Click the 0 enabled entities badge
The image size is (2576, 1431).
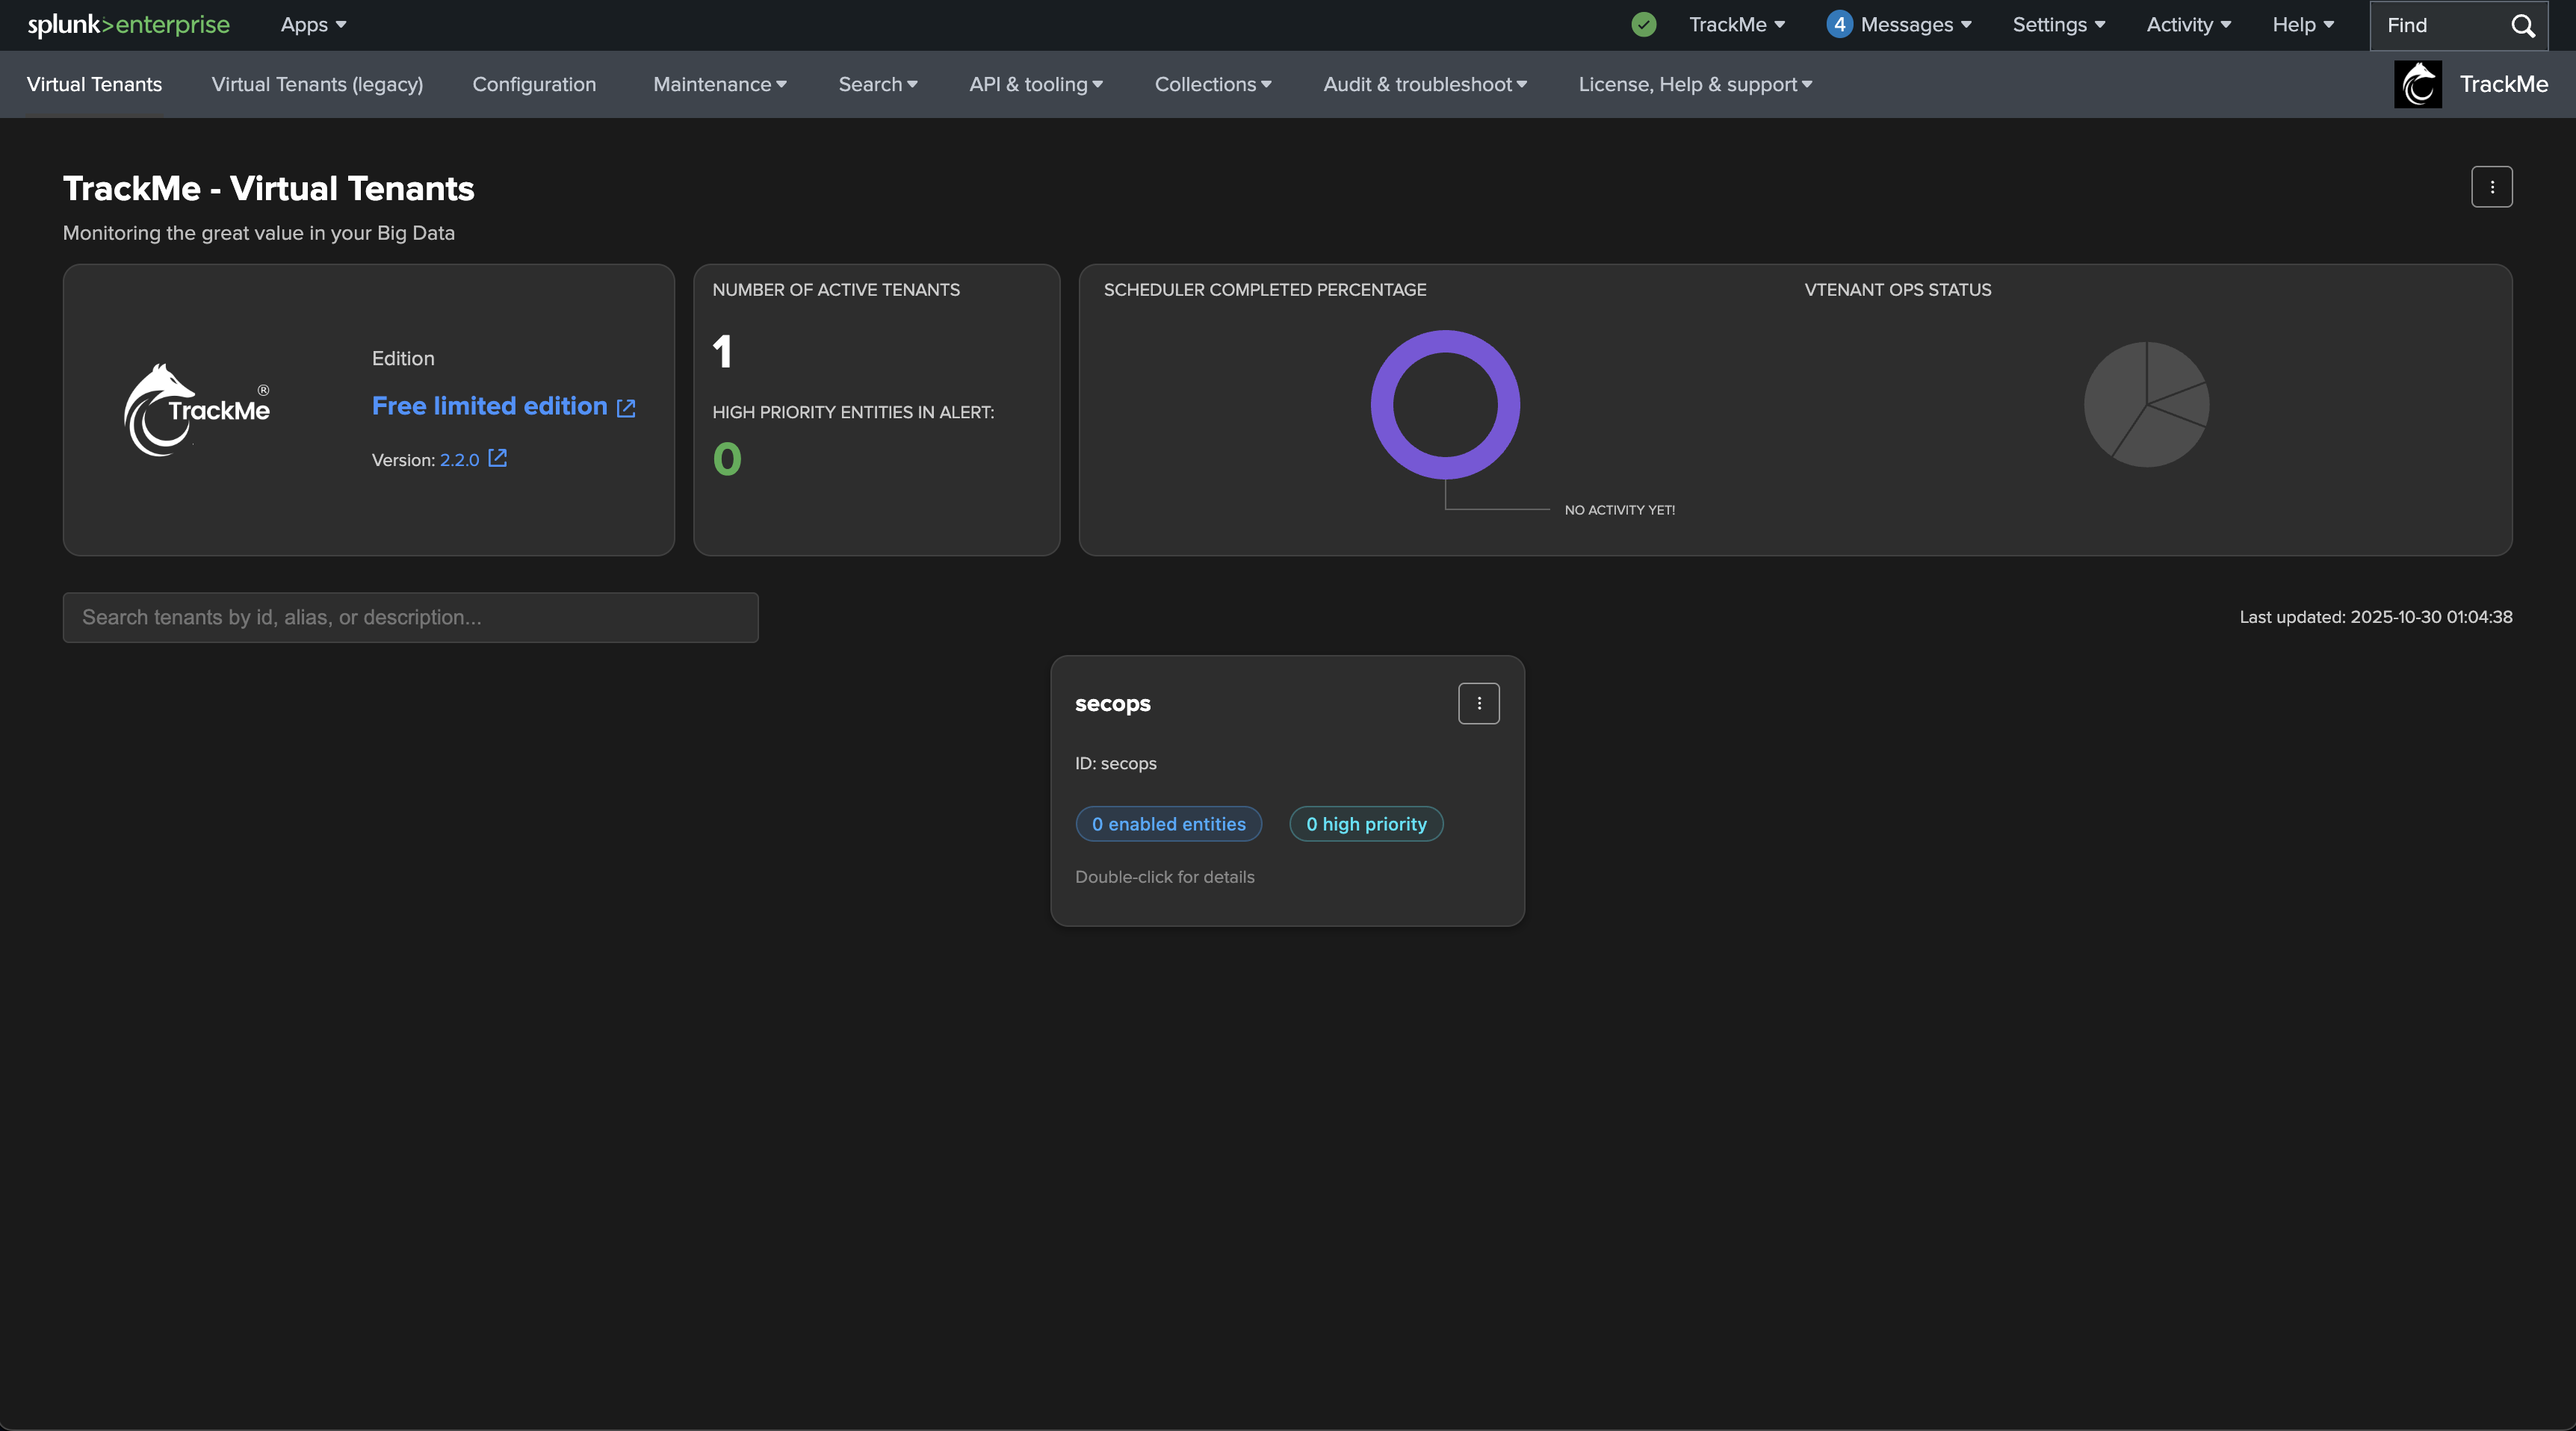1168,824
